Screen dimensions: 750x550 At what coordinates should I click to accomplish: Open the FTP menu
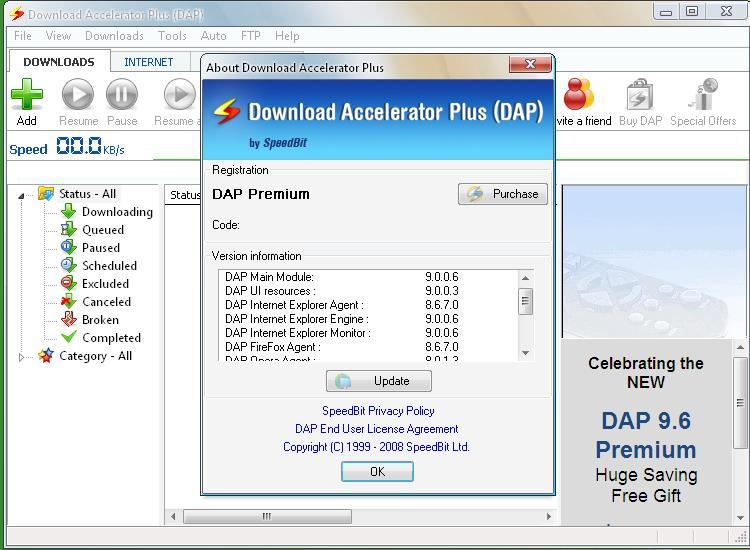pyautogui.click(x=251, y=36)
